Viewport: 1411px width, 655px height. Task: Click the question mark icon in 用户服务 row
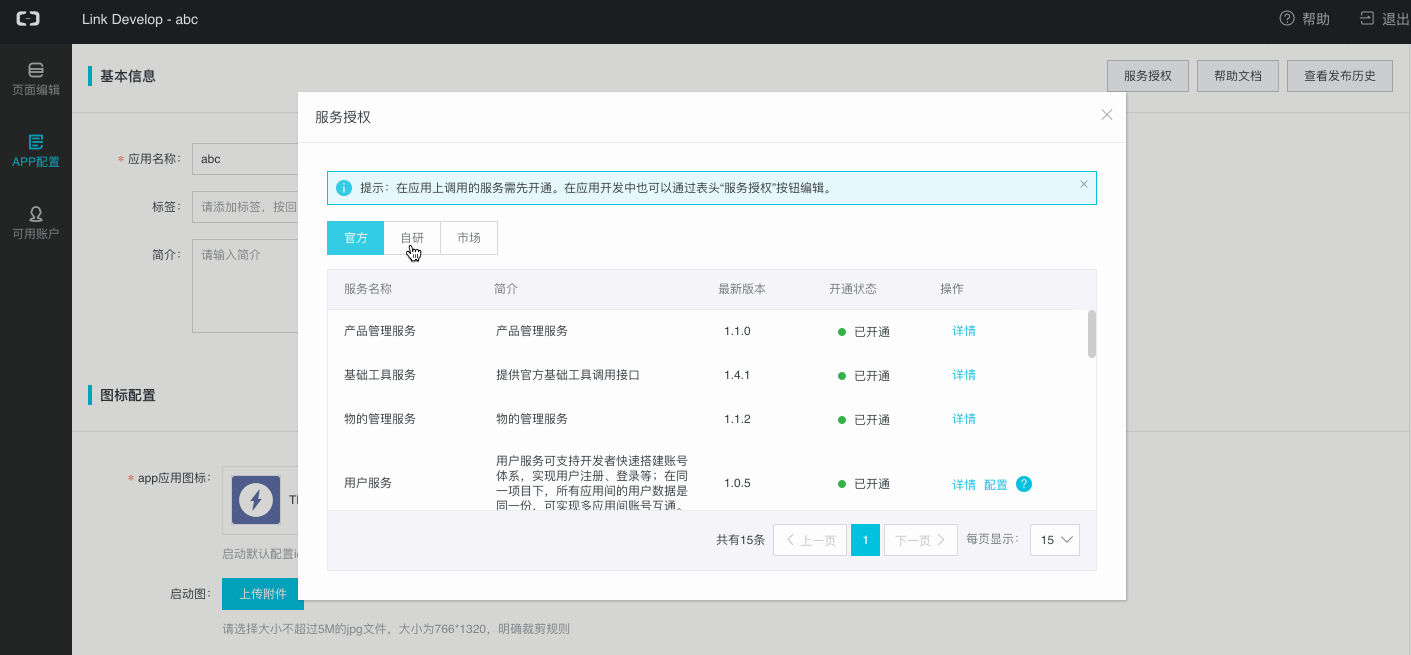1024,484
